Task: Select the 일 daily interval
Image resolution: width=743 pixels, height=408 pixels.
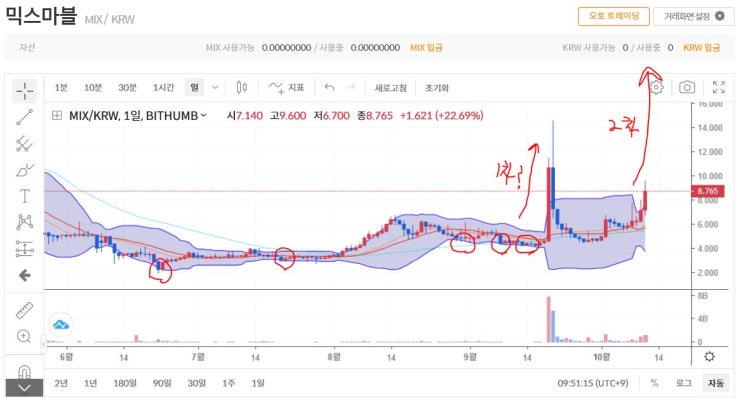Action: tap(194, 88)
